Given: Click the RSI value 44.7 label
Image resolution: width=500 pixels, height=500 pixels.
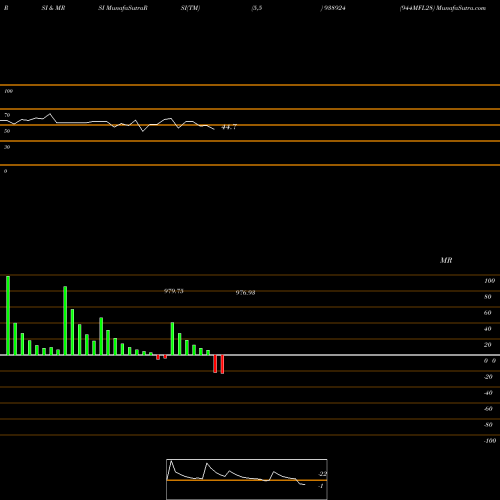Looking at the screenshot, I should click(229, 127).
